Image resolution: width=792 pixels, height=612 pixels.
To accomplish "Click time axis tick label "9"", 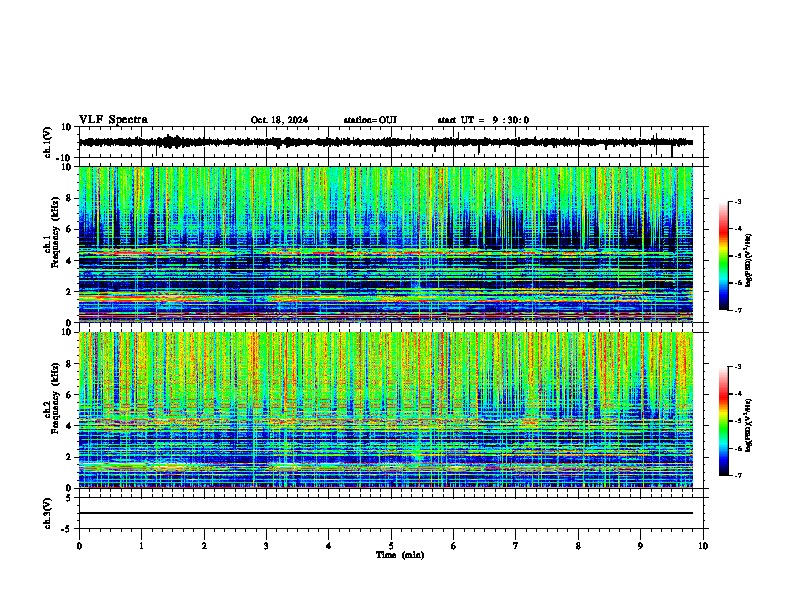I will [640, 546].
